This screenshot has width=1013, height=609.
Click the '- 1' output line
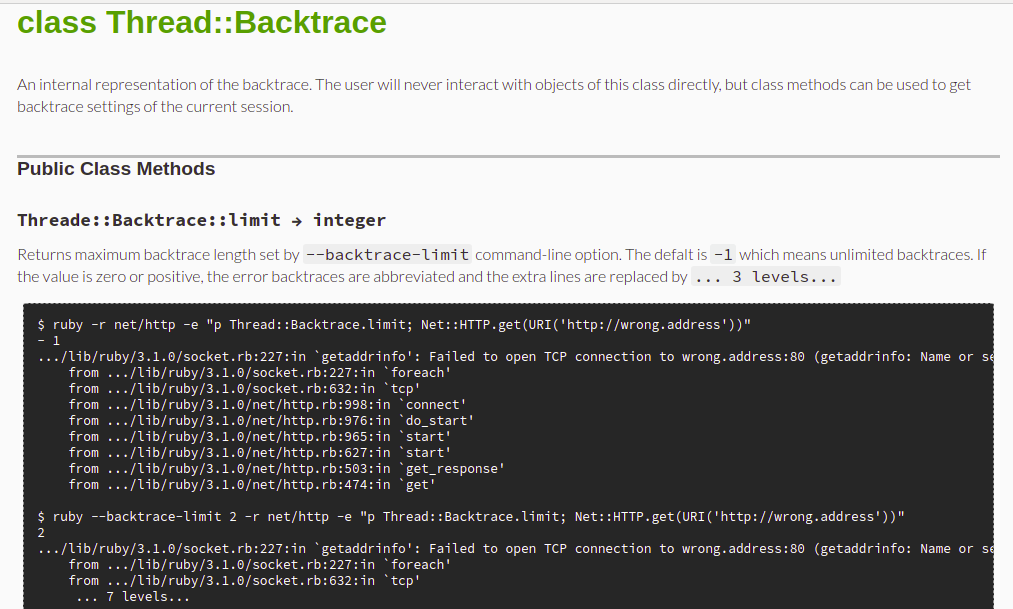(x=48, y=340)
